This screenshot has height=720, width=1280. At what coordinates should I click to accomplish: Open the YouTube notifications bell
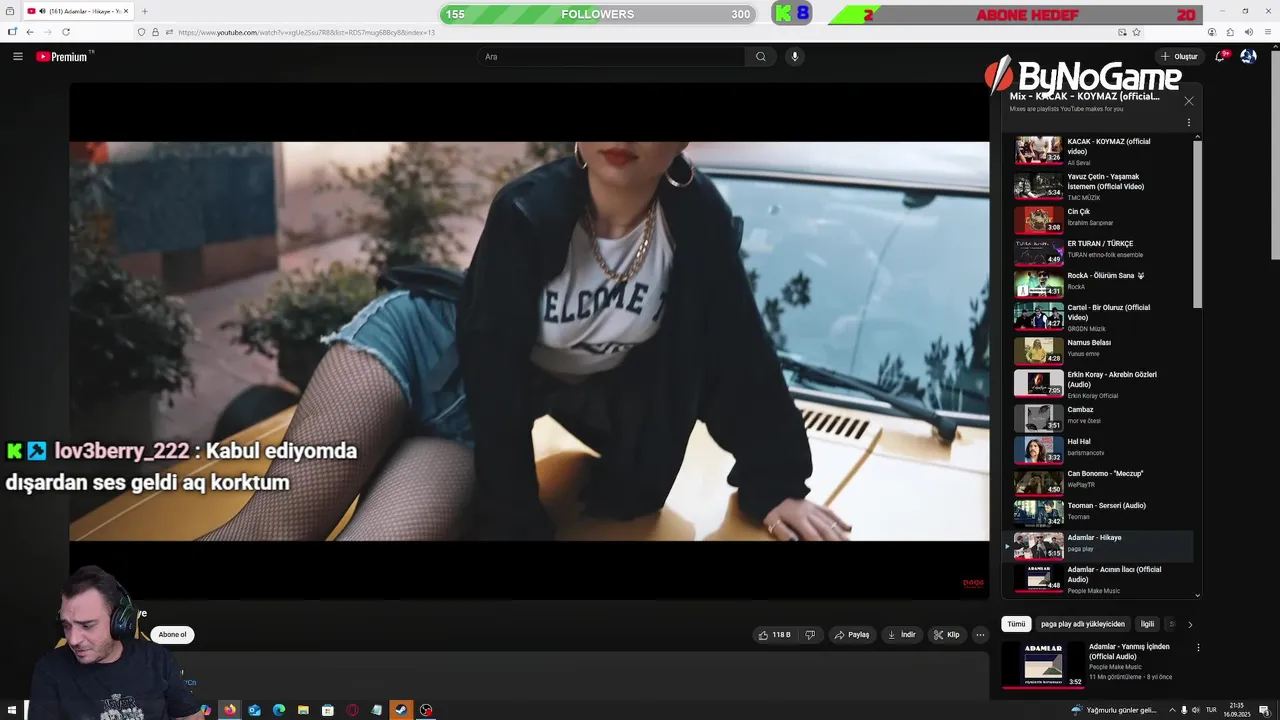(1220, 57)
